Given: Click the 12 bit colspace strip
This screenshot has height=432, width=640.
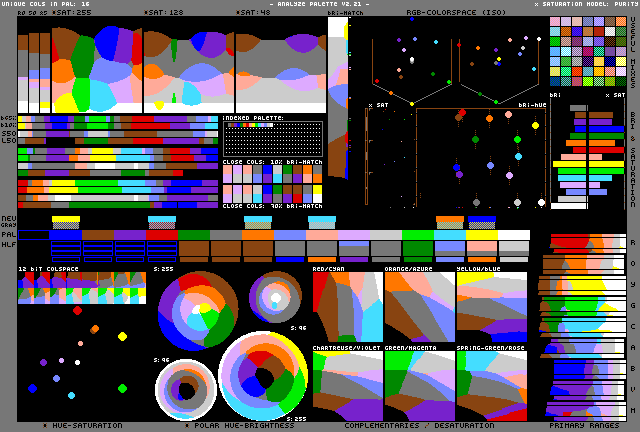Looking at the screenshot, I should 82,287.
